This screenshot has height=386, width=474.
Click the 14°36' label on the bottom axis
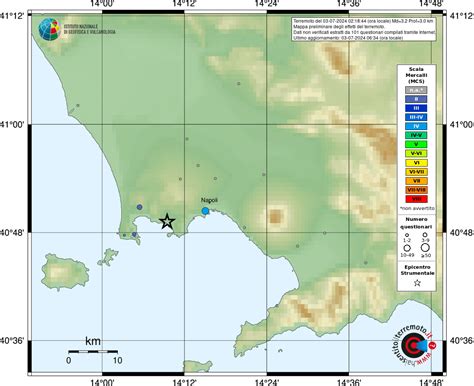click(349, 382)
